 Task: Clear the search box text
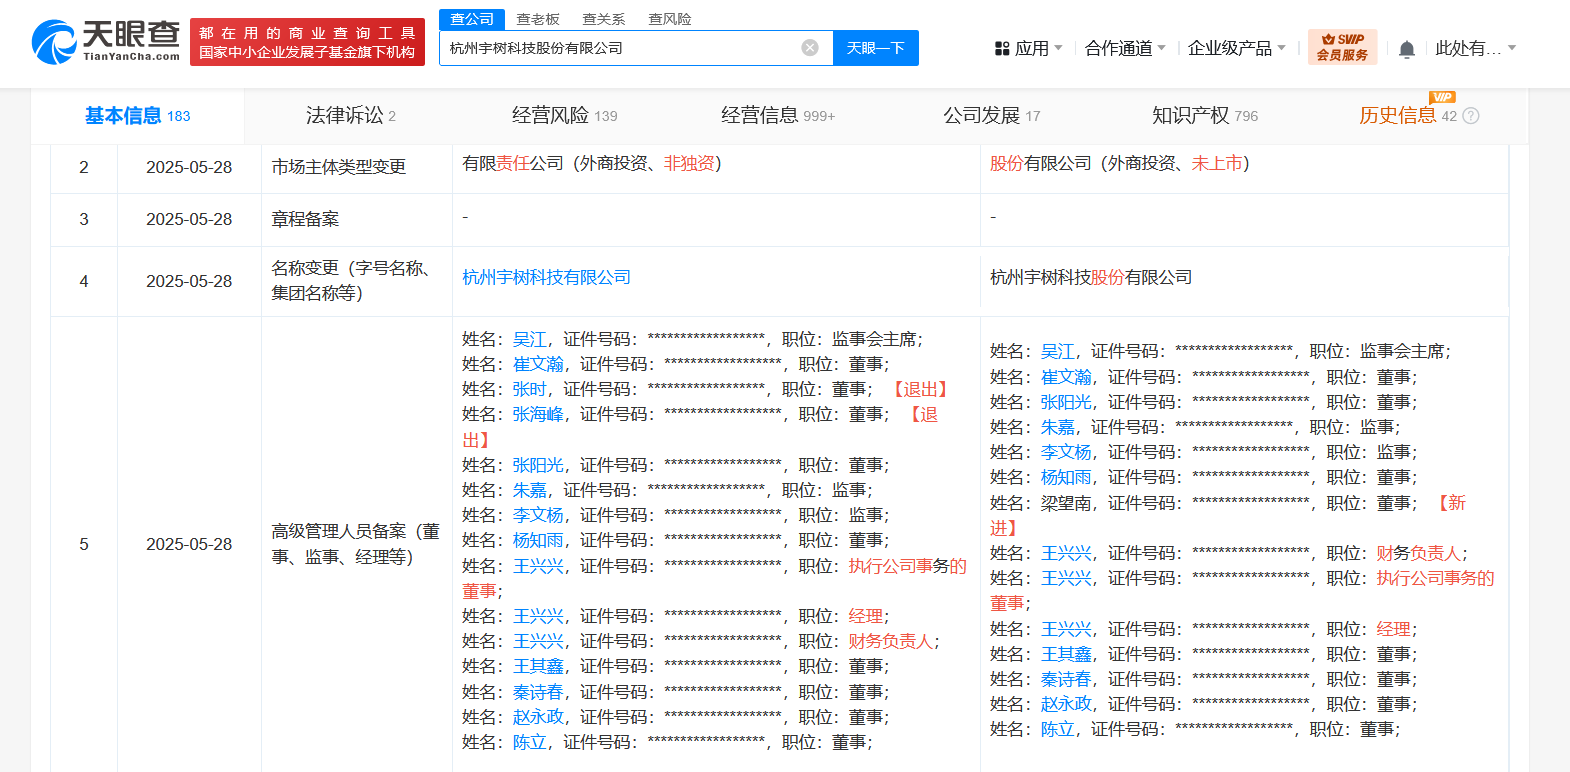(810, 48)
